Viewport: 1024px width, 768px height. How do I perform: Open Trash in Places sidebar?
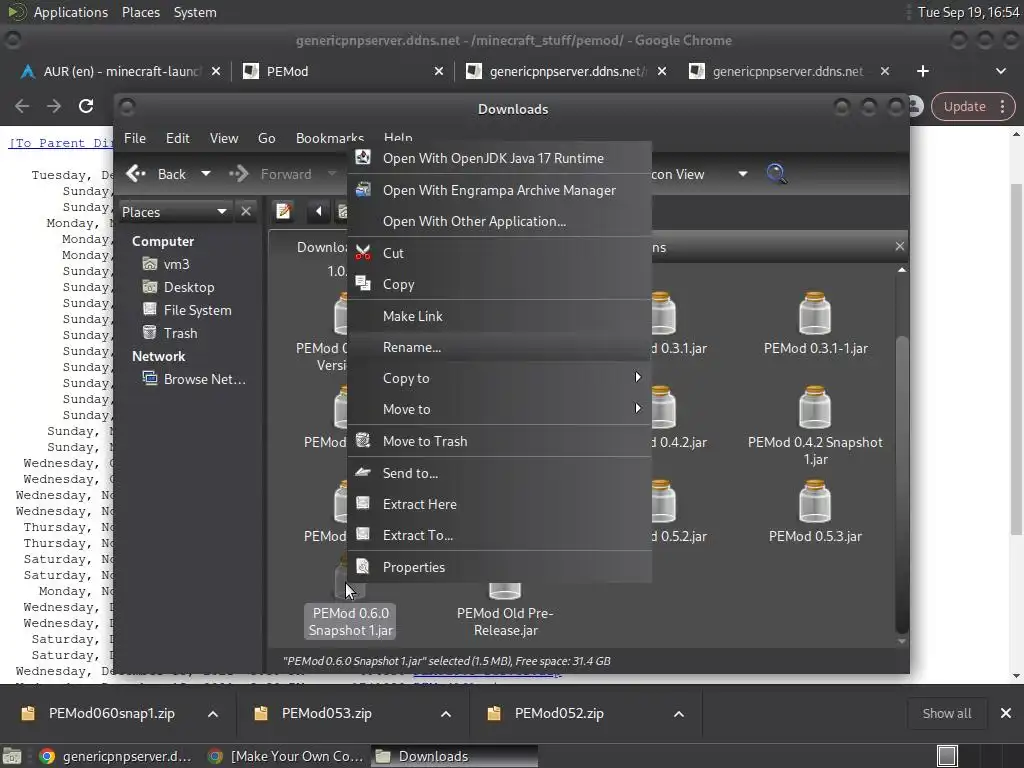pos(170,333)
